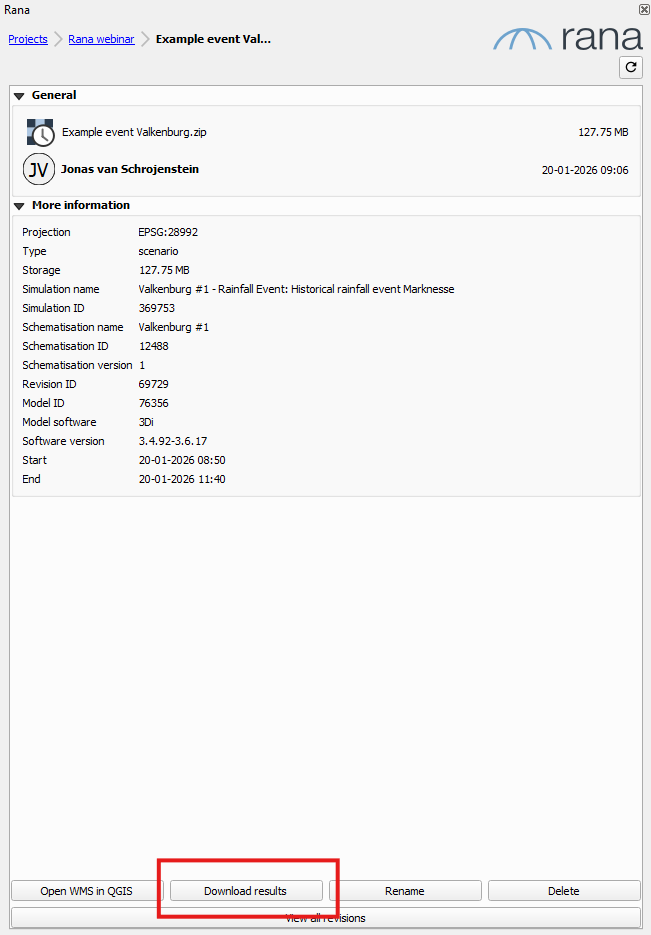Click the Revision ID label
The height and width of the screenshot is (935, 651).
tap(49, 385)
